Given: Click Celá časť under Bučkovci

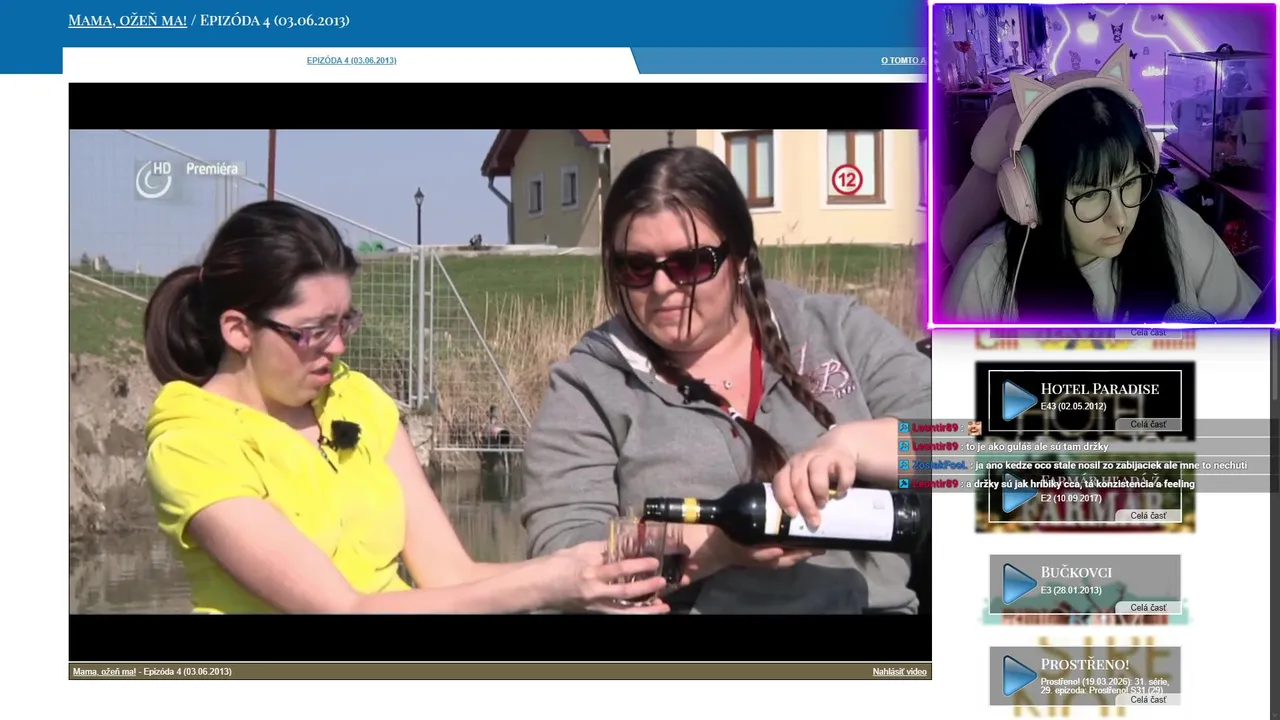Looking at the screenshot, I should point(1148,607).
